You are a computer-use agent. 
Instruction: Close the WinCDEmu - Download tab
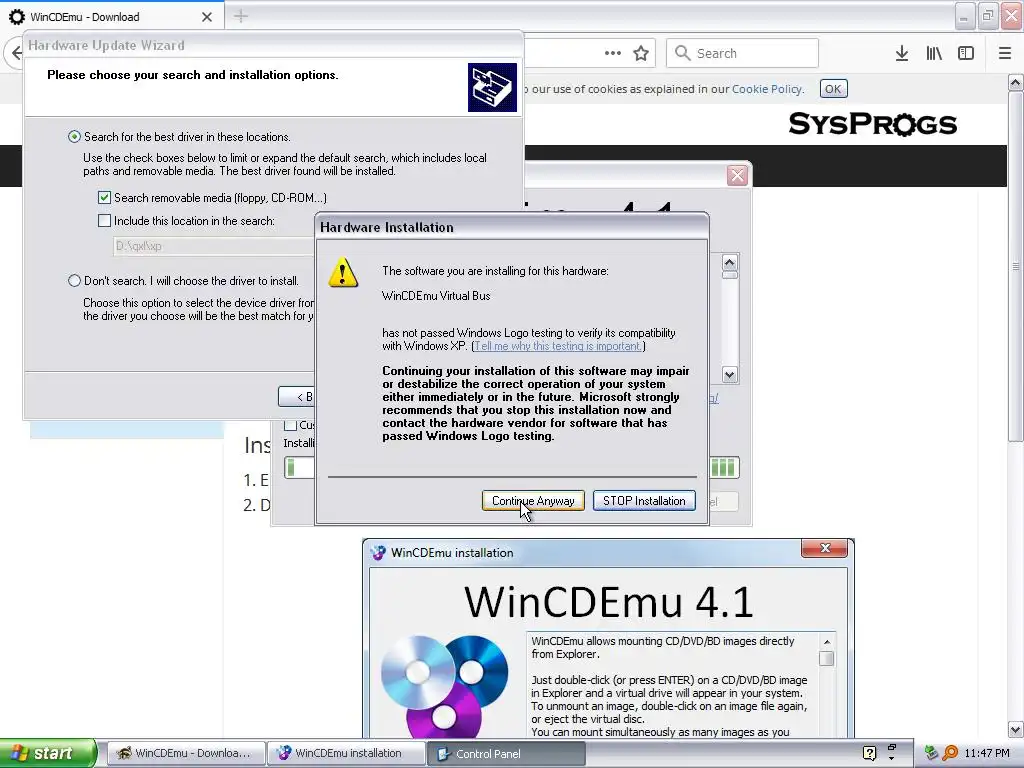tap(207, 17)
